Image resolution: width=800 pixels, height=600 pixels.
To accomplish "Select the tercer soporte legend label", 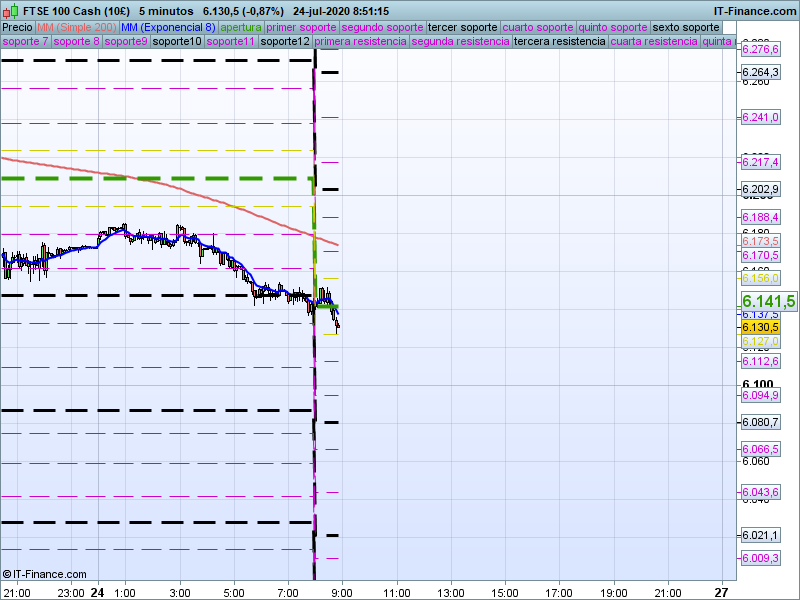I will click(x=462, y=27).
